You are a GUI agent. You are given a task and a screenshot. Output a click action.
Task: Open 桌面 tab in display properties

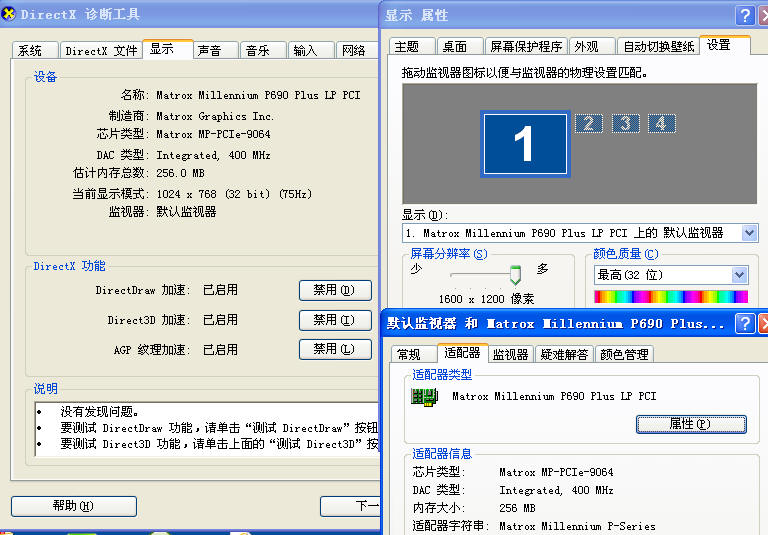(x=459, y=47)
